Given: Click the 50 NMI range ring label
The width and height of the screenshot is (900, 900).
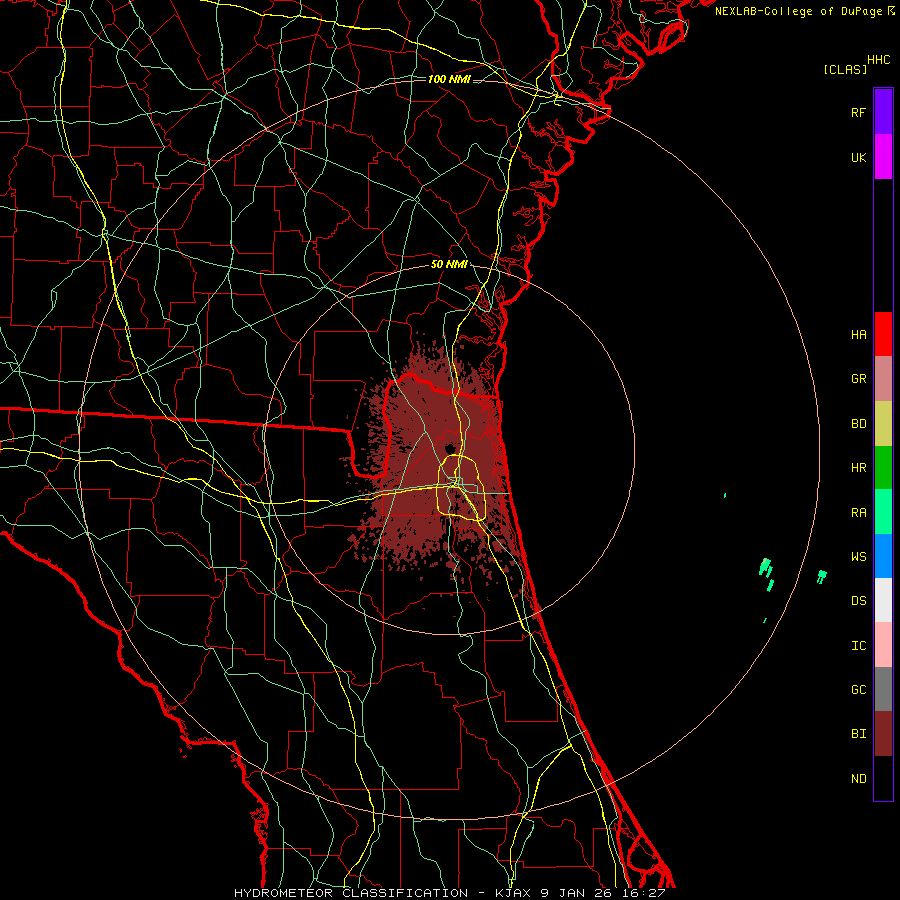Looking at the screenshot, I should (449, 264).
